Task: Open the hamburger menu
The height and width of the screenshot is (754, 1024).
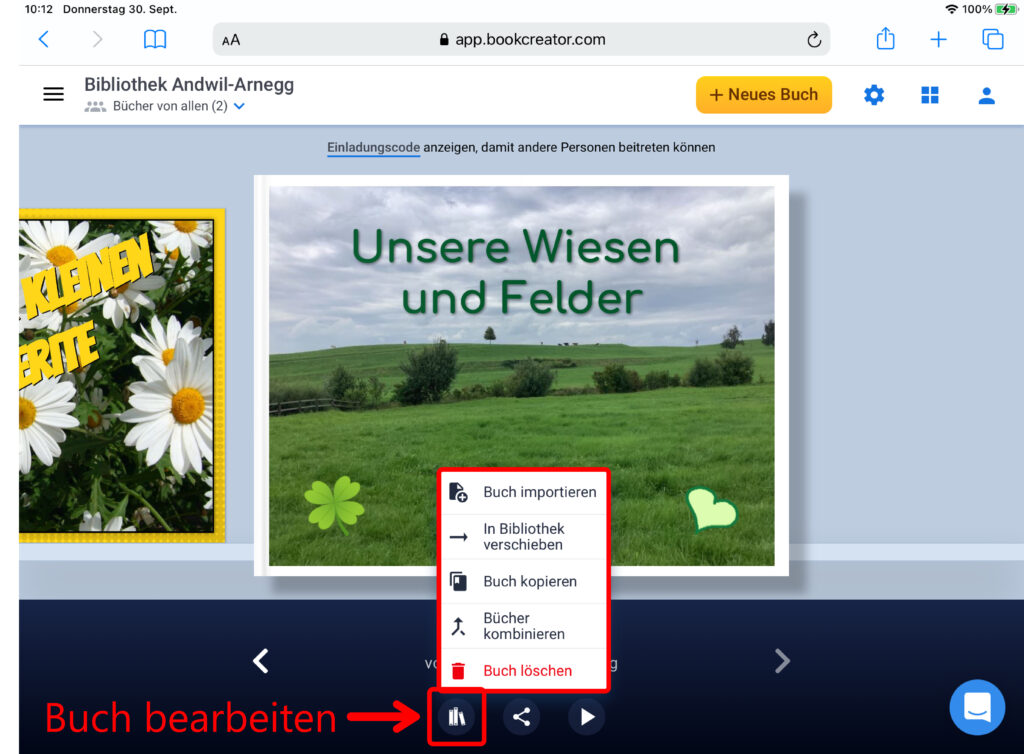Action: point(53,94)
